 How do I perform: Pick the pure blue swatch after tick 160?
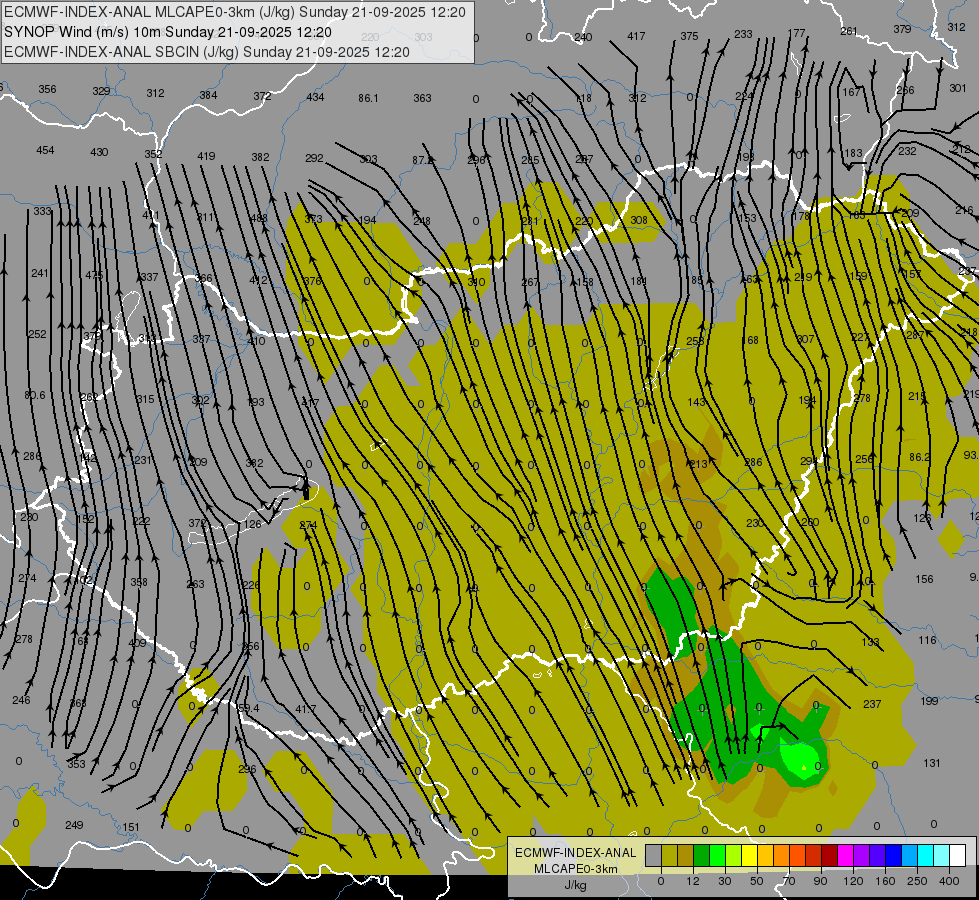pyautogui.click(x=894, y=855)
